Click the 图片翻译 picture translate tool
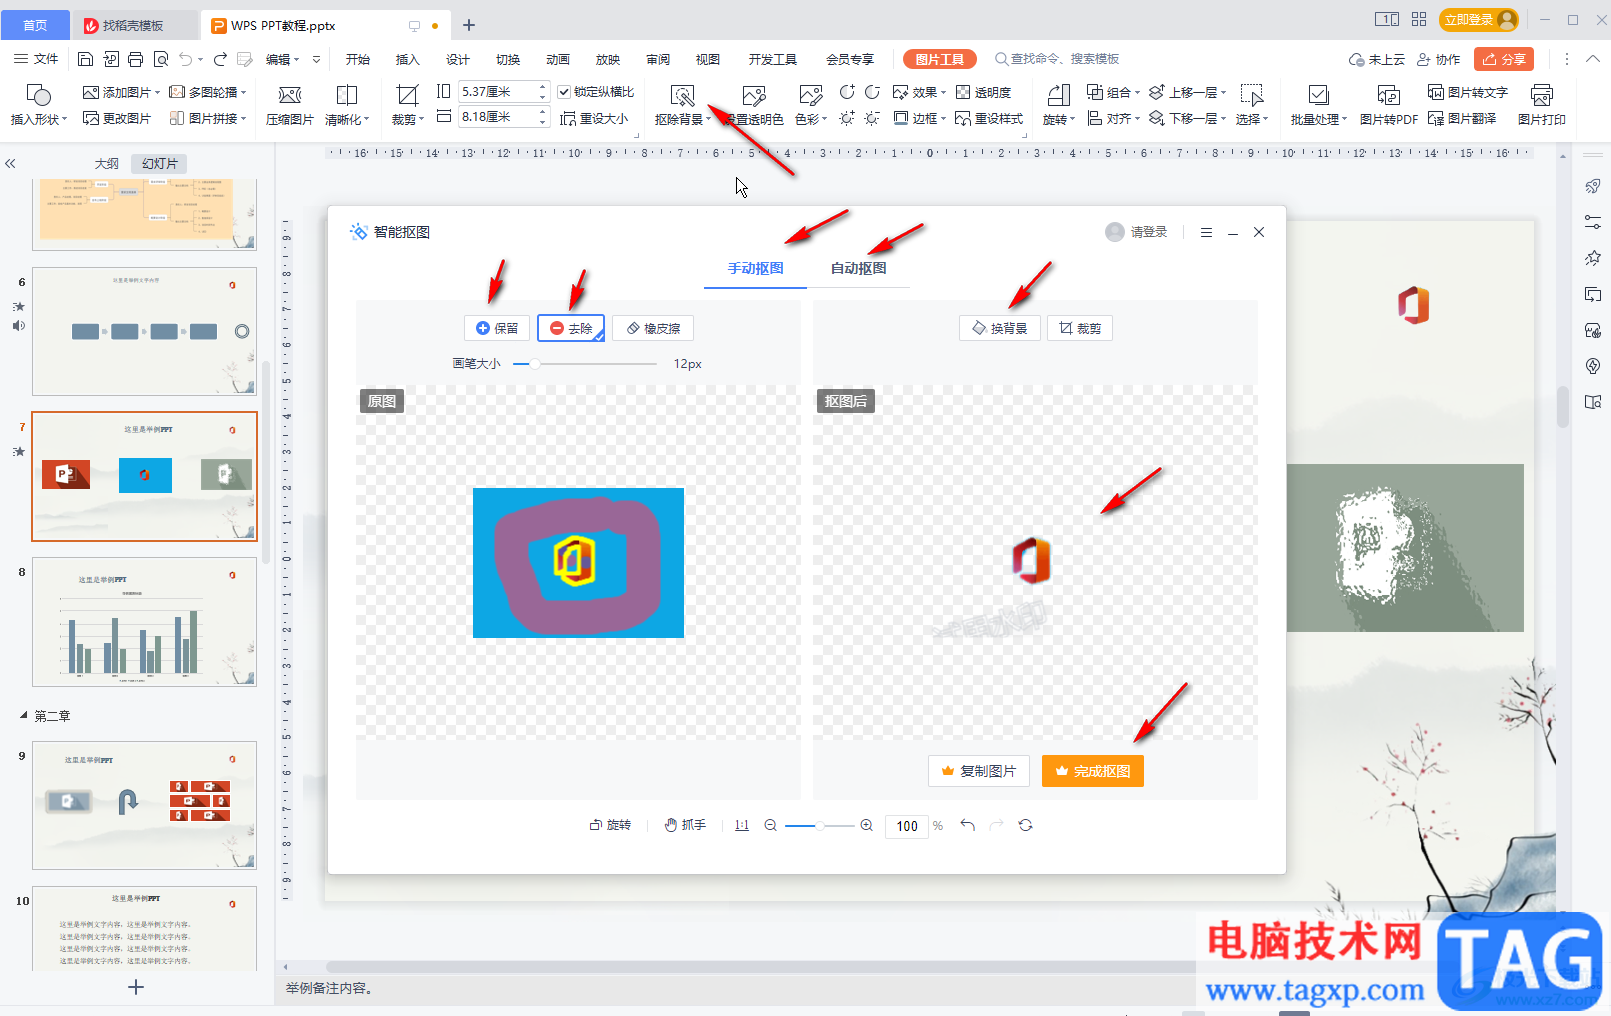 1462,118
